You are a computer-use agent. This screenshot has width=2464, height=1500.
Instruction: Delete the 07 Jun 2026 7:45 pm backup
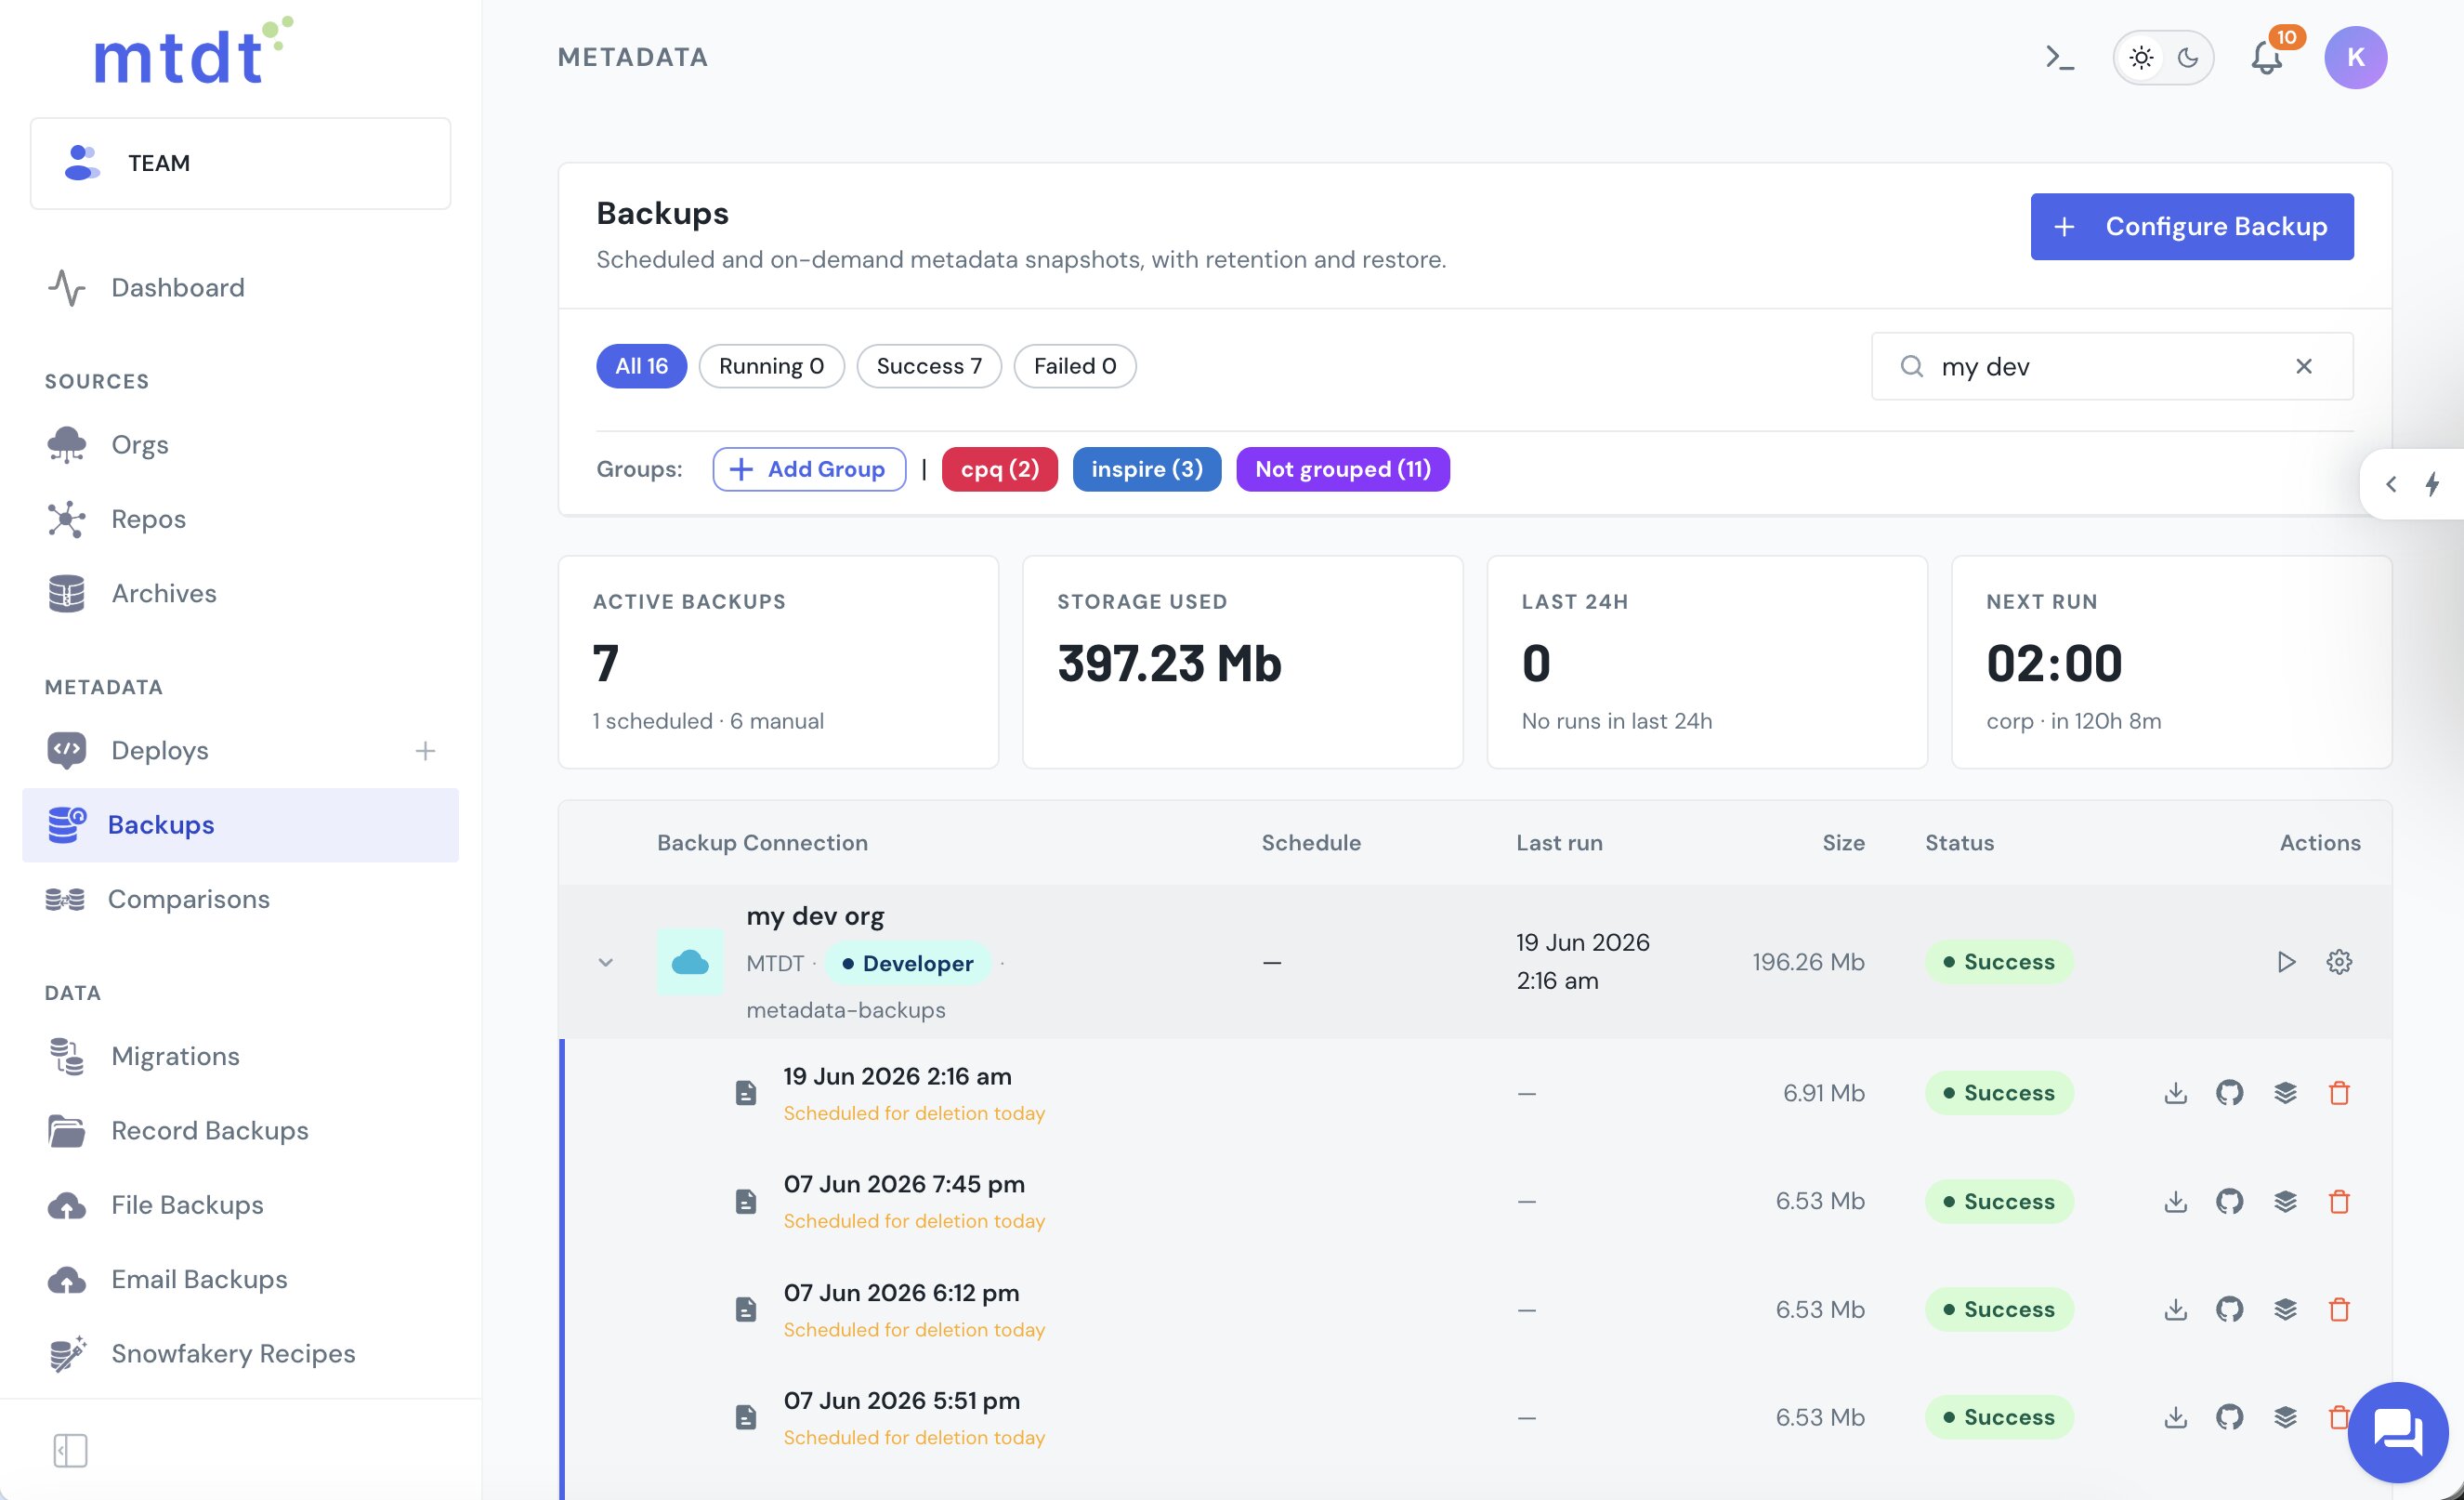pyautogui.click(x=2338, y=1201)
